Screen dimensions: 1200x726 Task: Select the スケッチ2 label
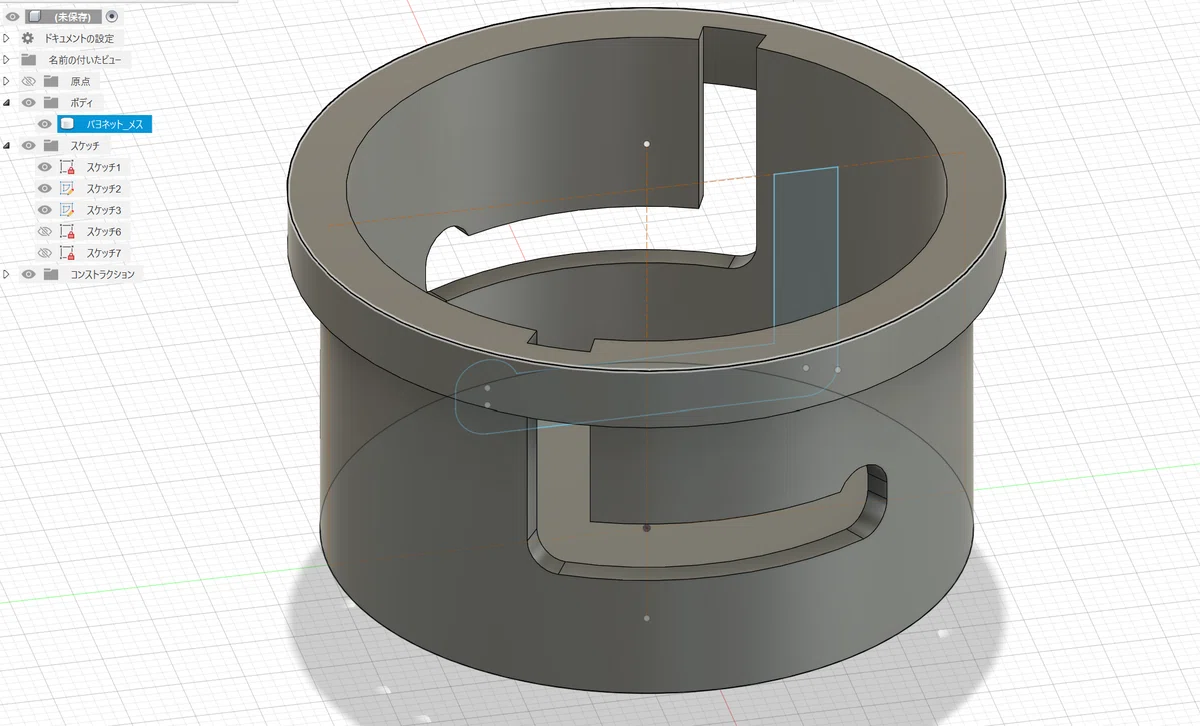[104, 188]
